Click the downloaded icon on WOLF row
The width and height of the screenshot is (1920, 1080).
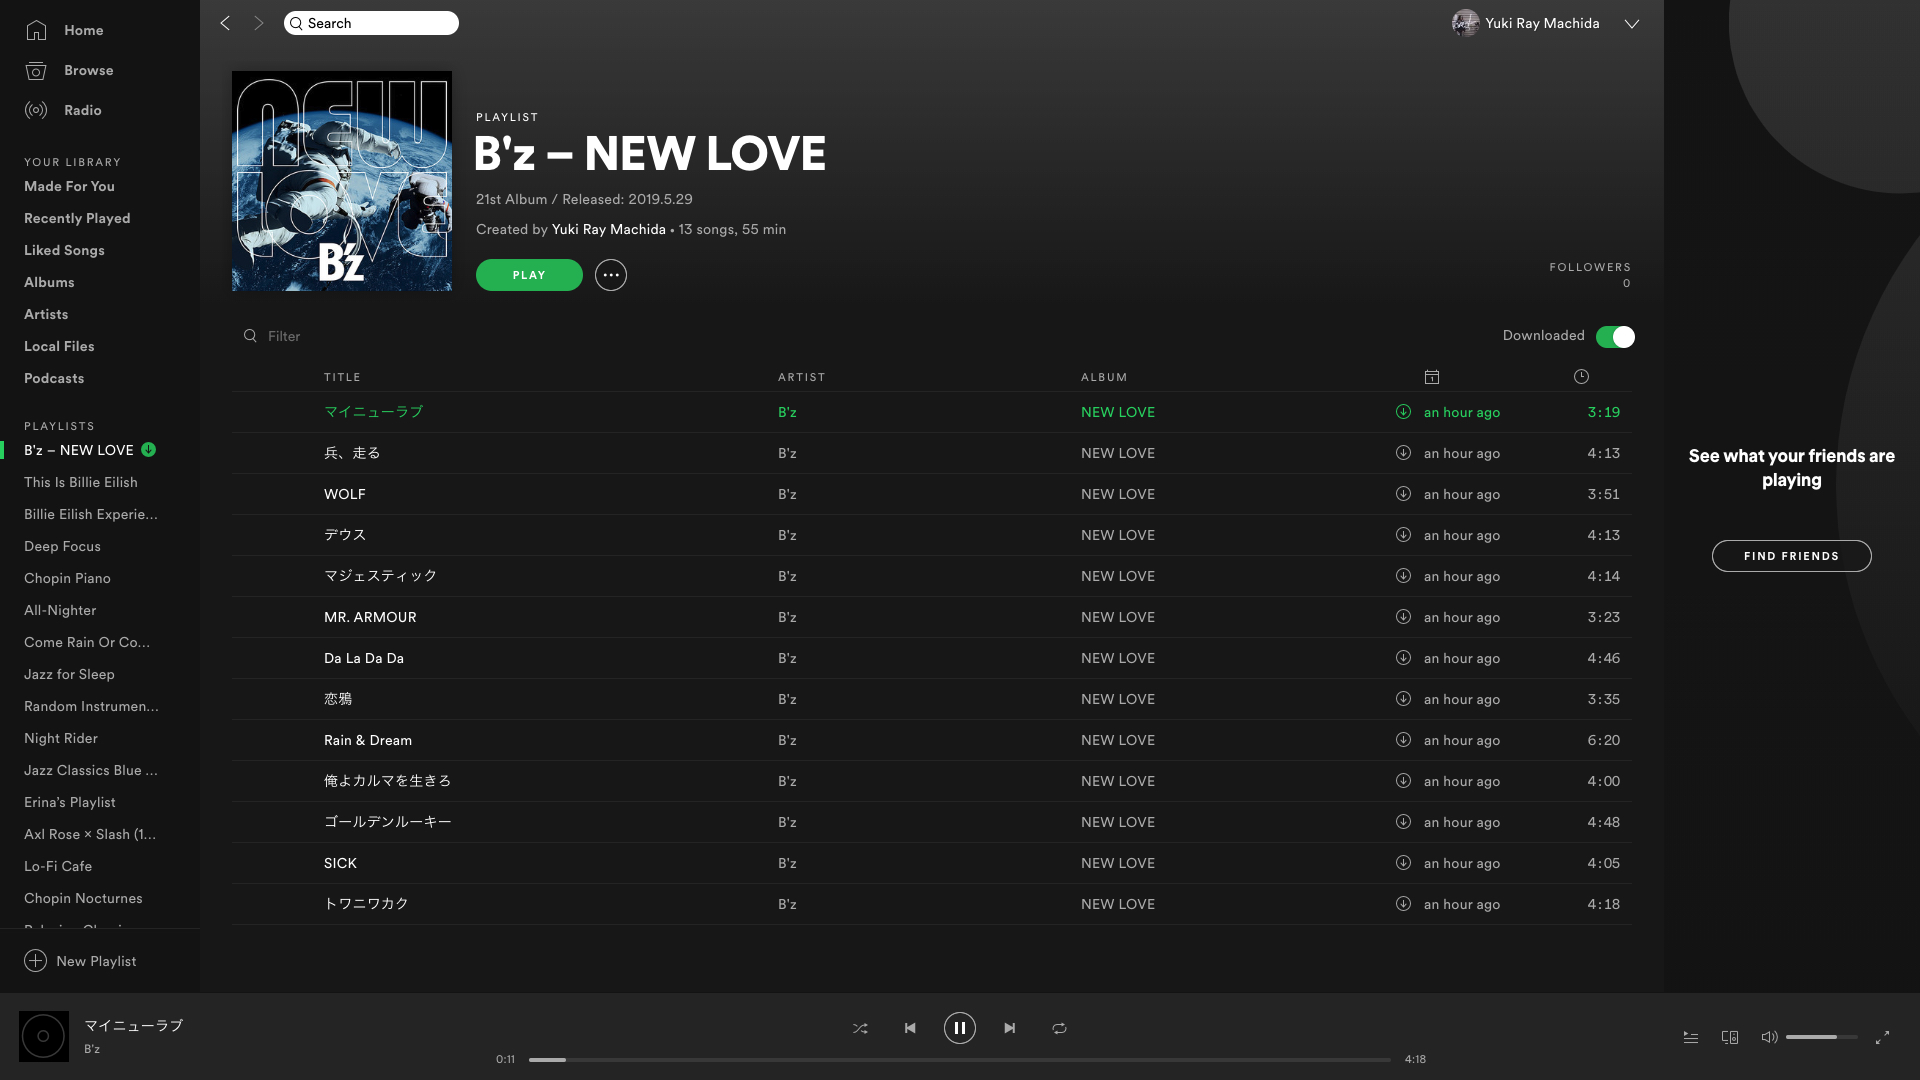(1403, 494)
